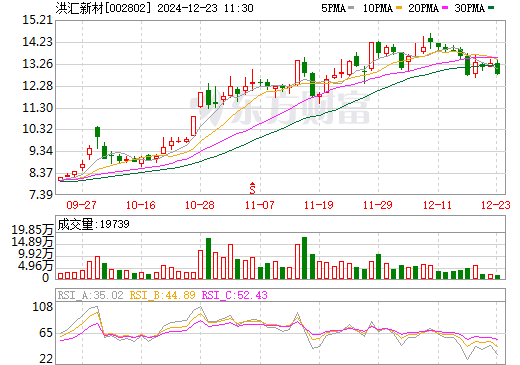Click the 14.23 price axis label

[38, 42]
